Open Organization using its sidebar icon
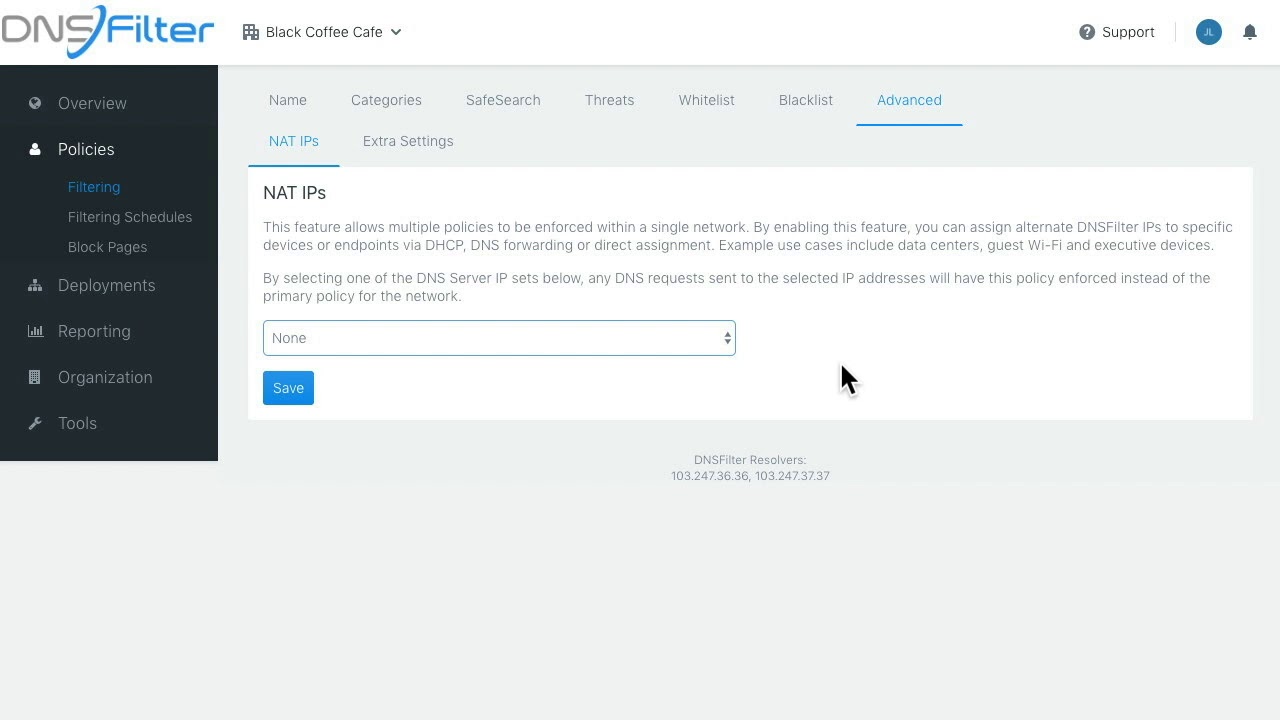This screenshot has height=720, width=1280. click(x=35, y=377)
